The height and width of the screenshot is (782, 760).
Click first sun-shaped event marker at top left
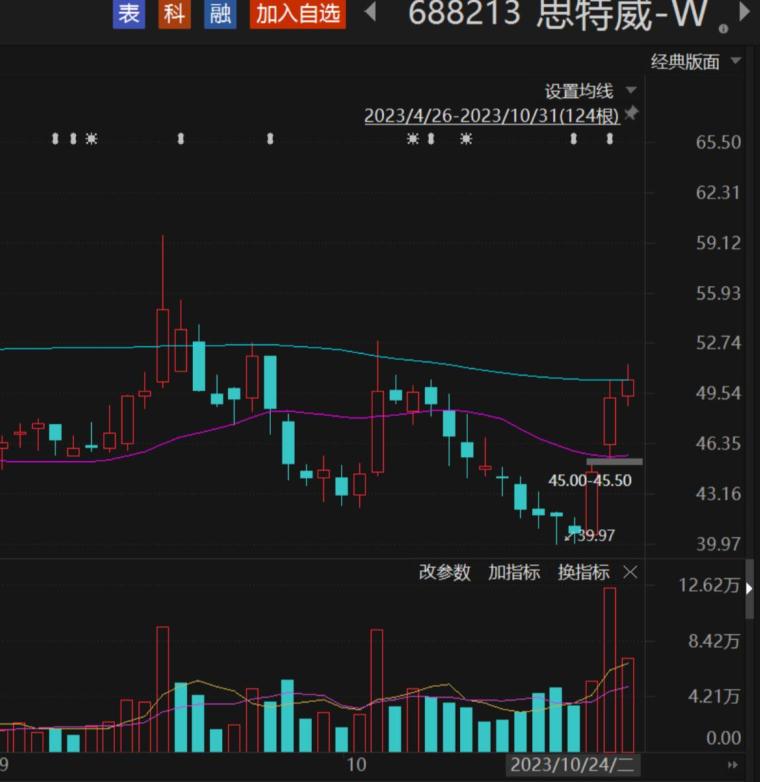pyautogui.click(x=91, y=138)
